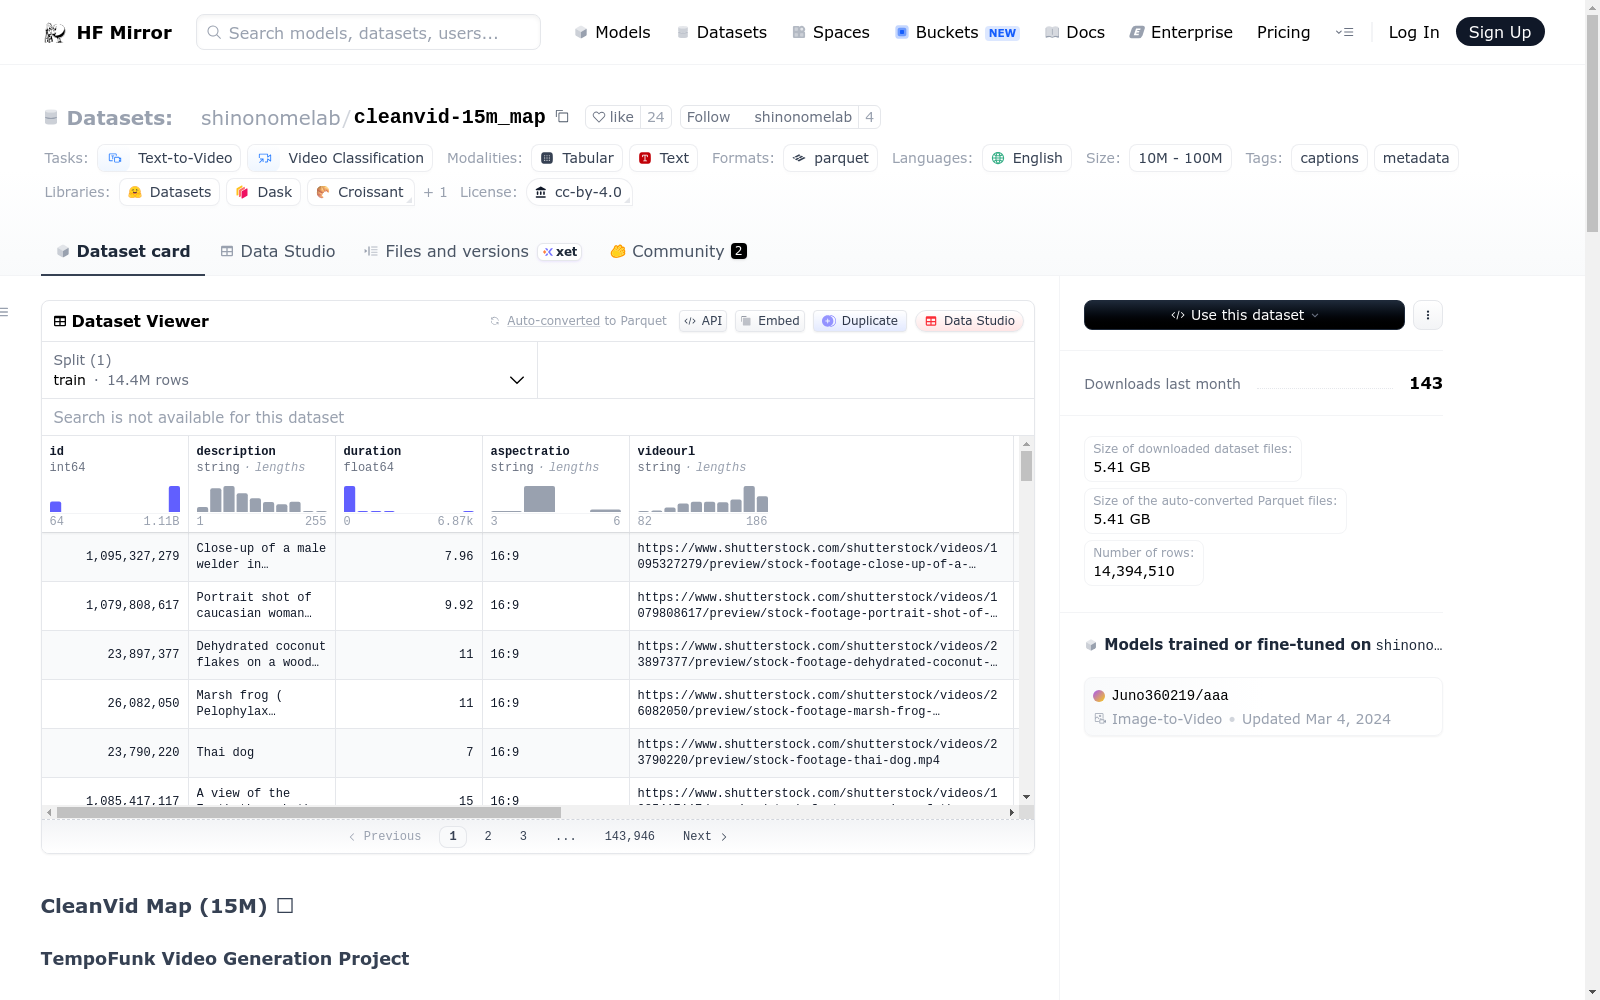Viewport: 1600px width, 1000px height.
Task: Click the horizontal scrollbar of the data table
Action: (308, 813)
